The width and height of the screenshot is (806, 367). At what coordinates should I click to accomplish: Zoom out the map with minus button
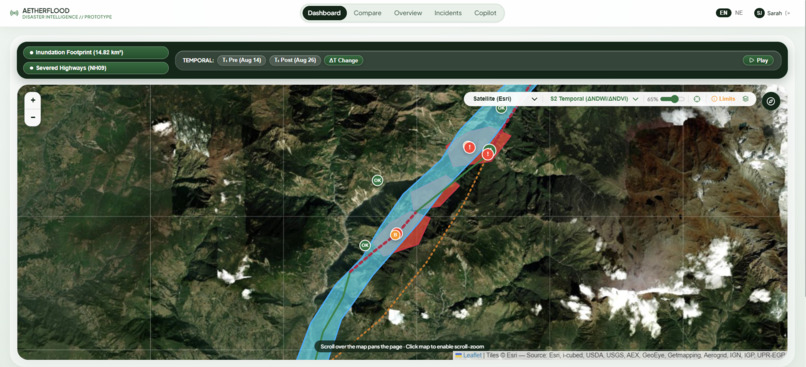coord(33,117)
